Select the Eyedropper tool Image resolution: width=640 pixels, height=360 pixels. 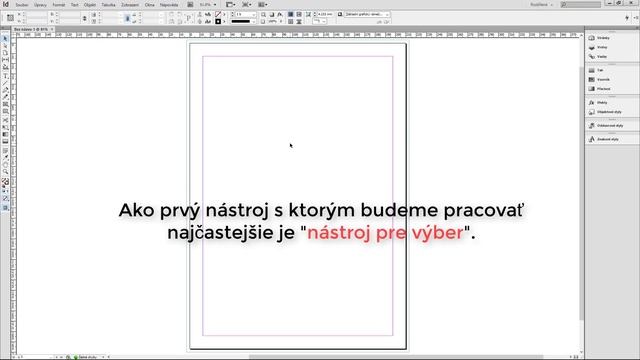click(x=5, y=158)
